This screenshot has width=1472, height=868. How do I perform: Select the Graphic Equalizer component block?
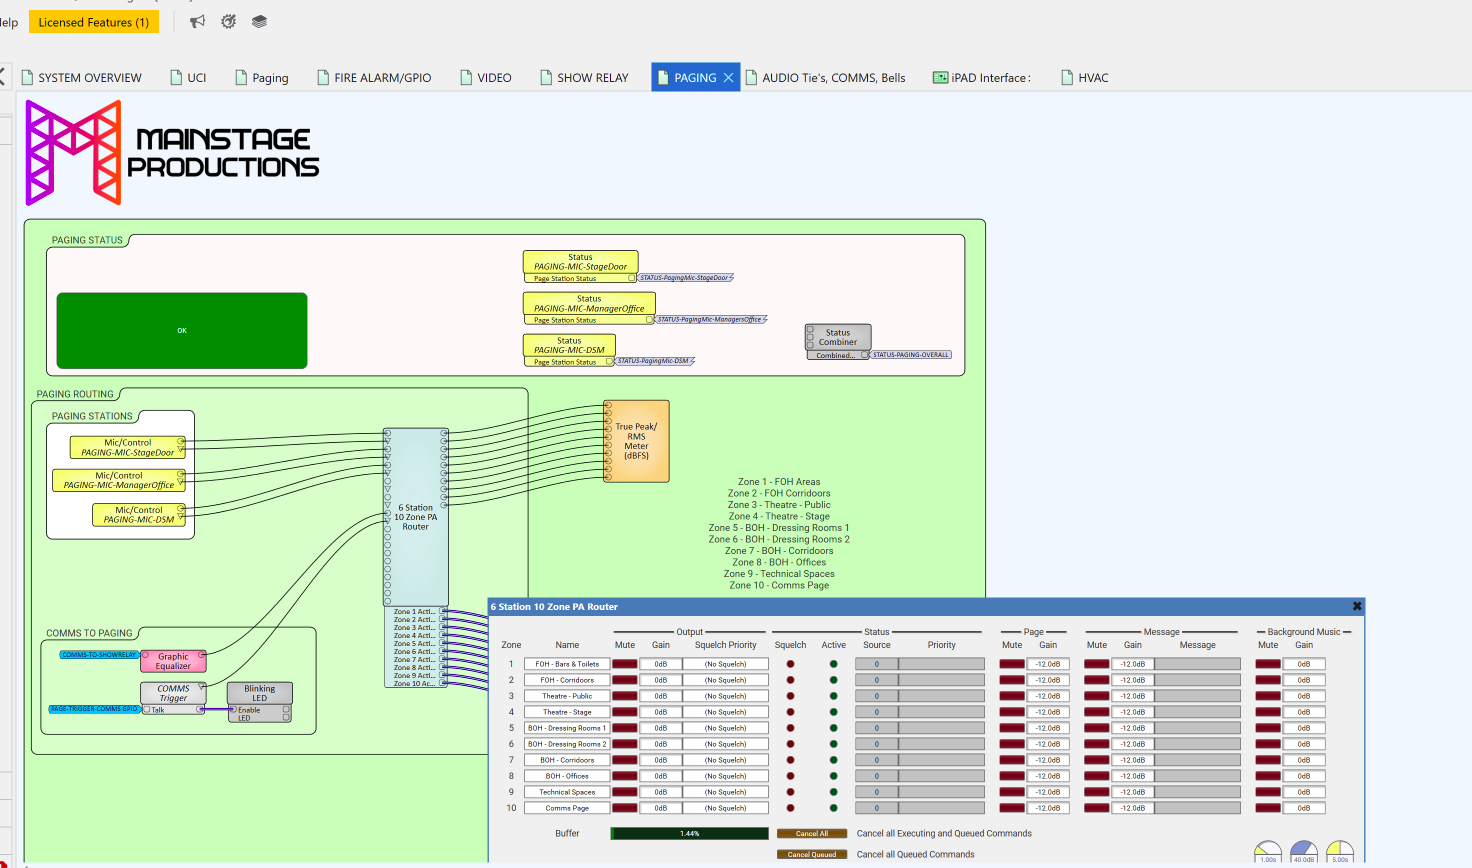click(173, 661)
